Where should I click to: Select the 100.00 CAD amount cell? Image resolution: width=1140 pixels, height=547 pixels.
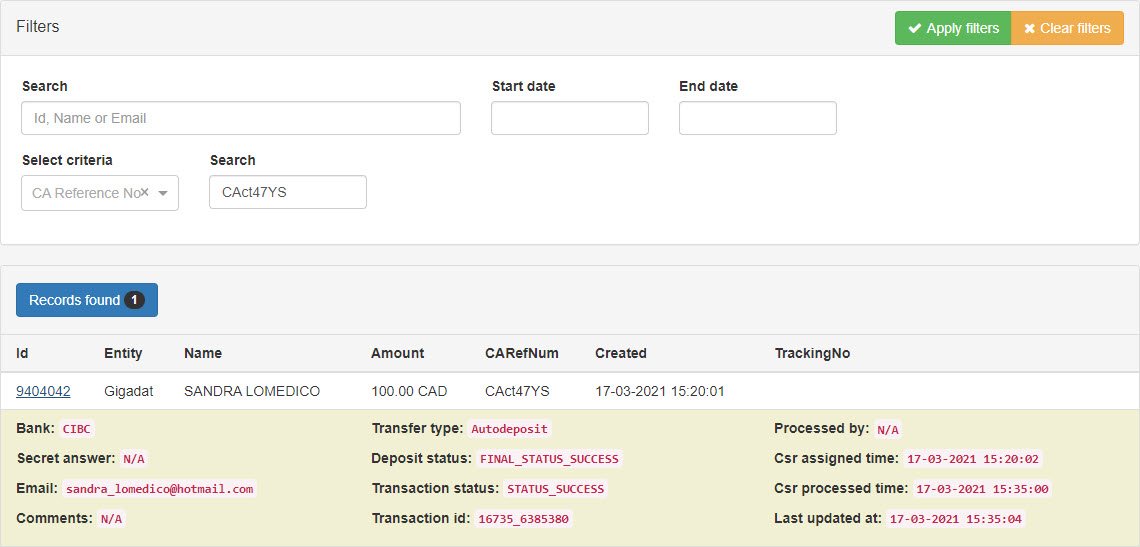coord(409,391)
